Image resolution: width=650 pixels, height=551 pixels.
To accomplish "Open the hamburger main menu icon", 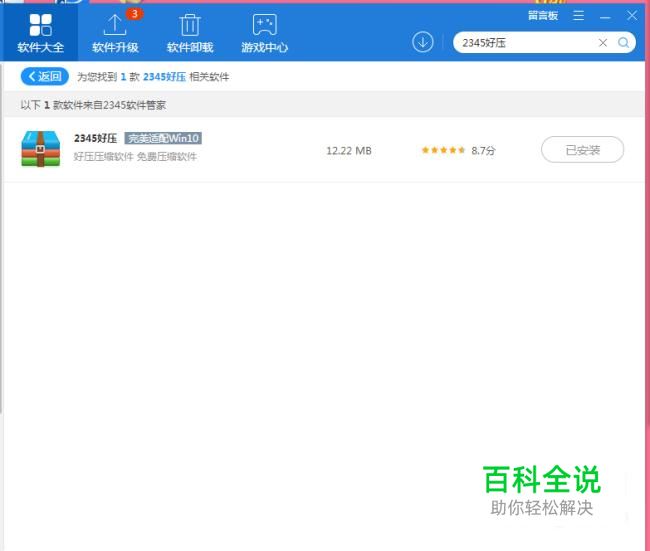I will coord(578,16).
